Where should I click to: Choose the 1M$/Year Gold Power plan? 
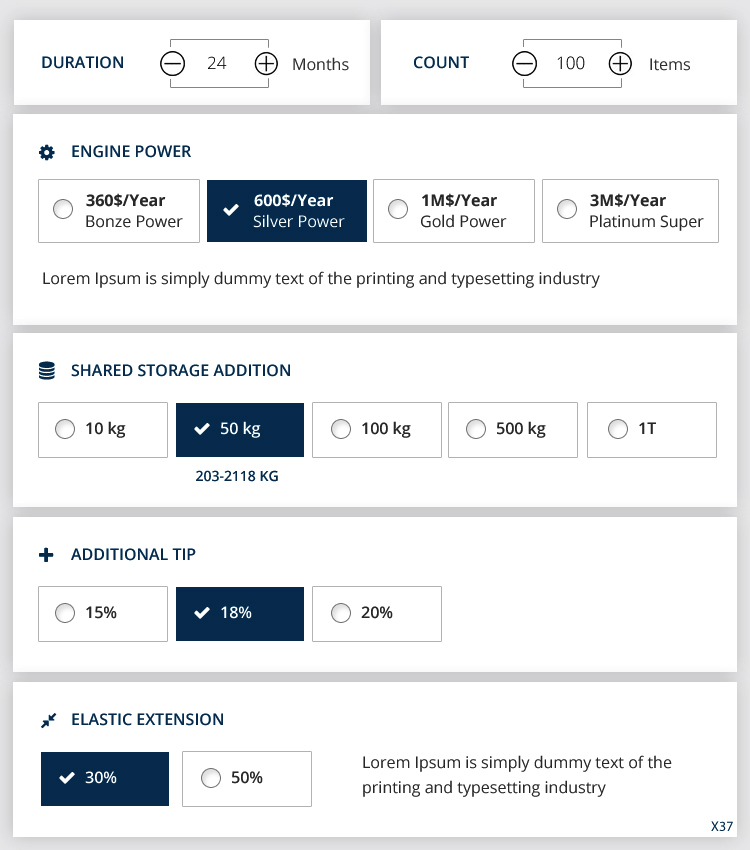(x=453, y=211)
